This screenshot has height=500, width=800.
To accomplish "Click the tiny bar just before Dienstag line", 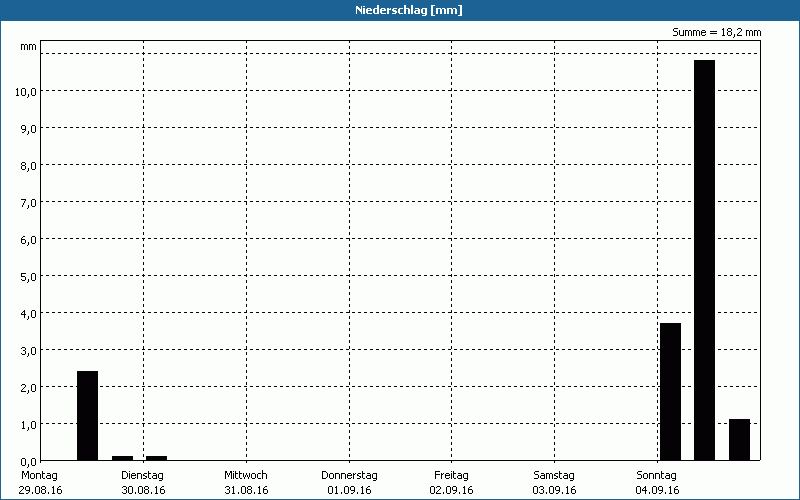I will (122, 458).
